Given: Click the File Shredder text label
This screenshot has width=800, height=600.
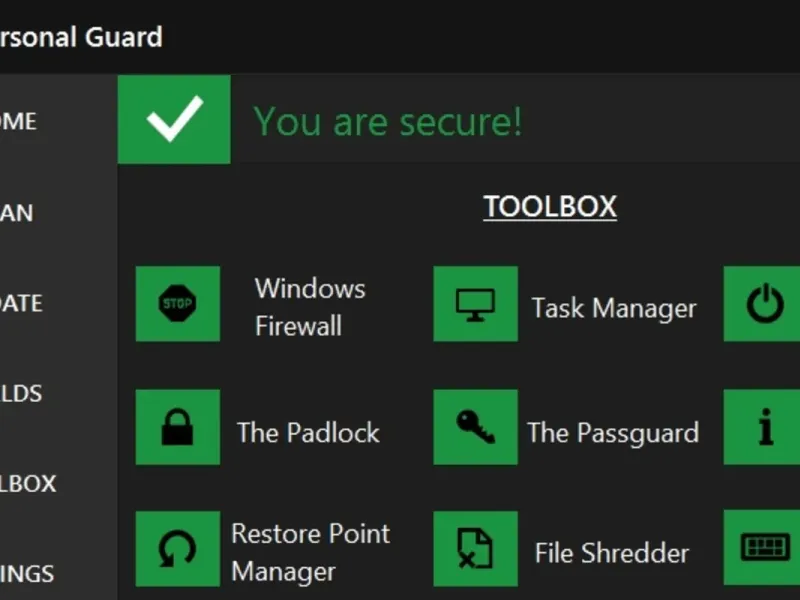Looking at the screenshot, I should (611, 553).
